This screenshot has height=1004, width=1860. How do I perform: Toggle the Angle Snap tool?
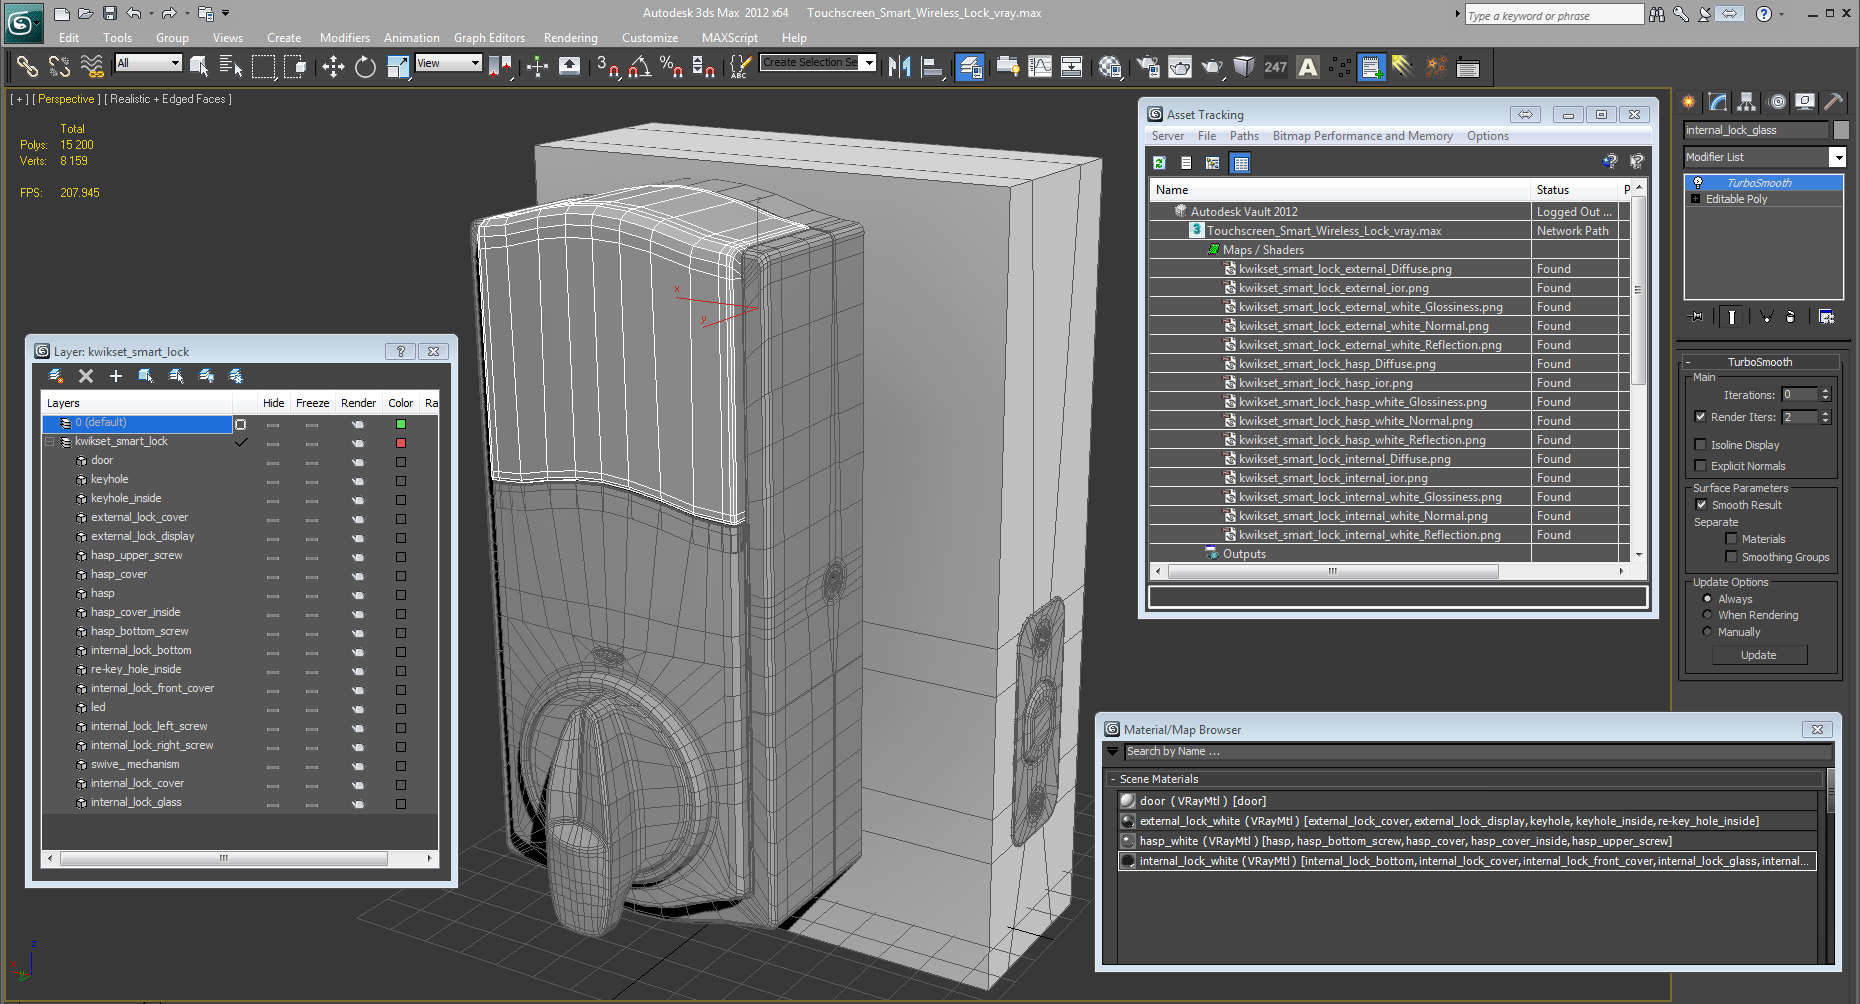[640, 67]
